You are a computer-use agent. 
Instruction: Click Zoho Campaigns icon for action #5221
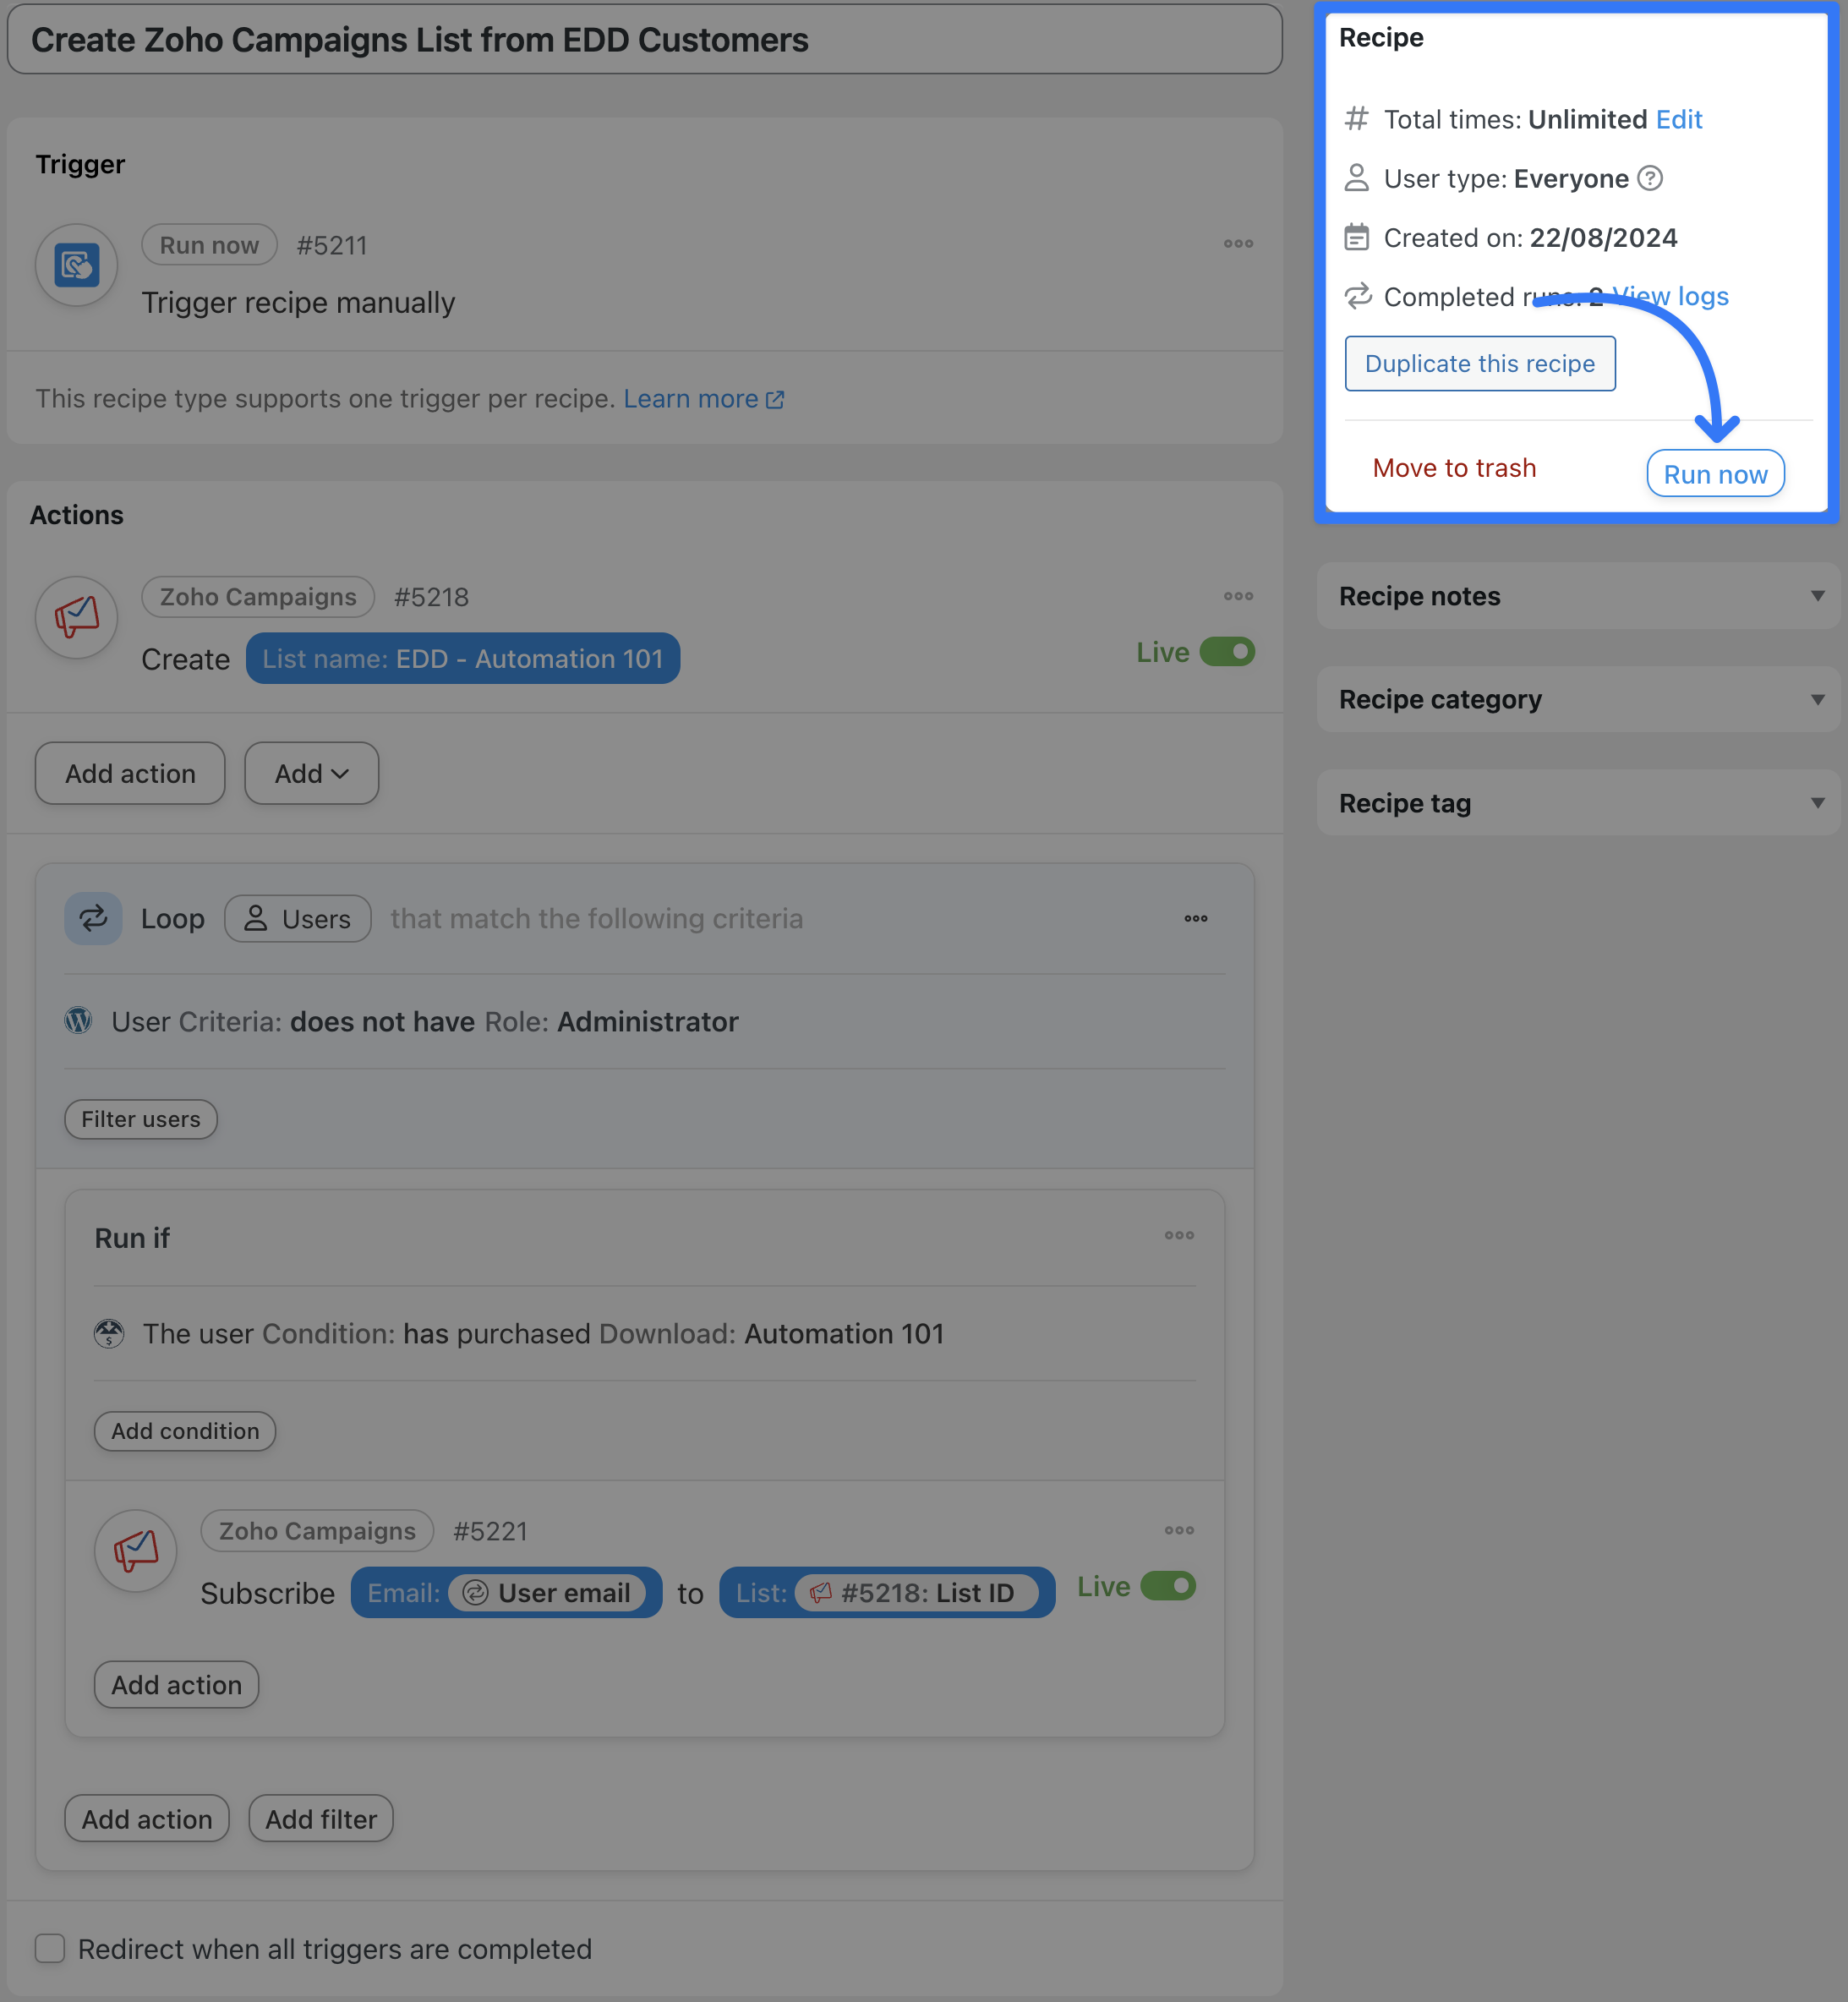[x=136, y=1551]
